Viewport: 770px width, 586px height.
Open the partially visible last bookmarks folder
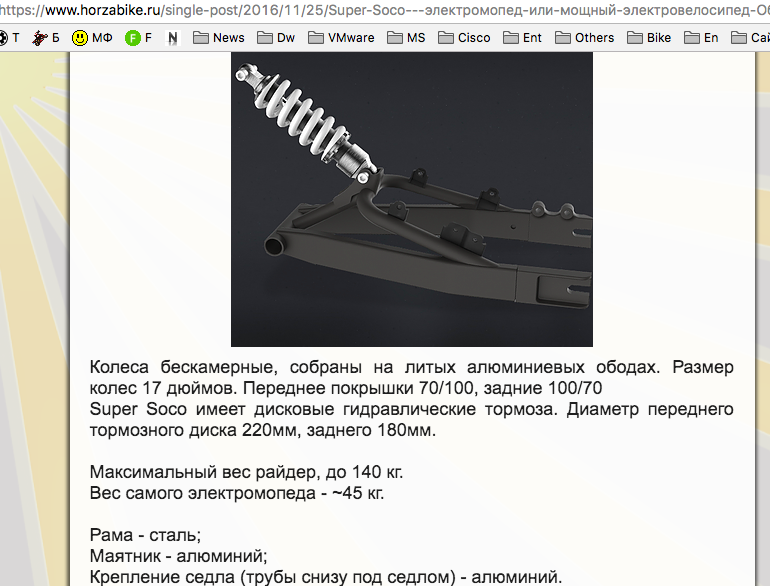(750, 38)
